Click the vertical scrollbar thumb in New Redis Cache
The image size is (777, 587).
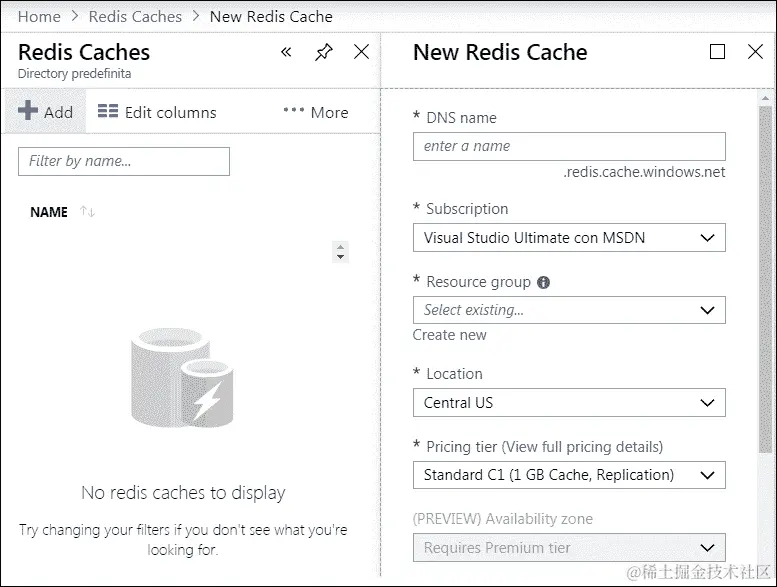[766, 279]
